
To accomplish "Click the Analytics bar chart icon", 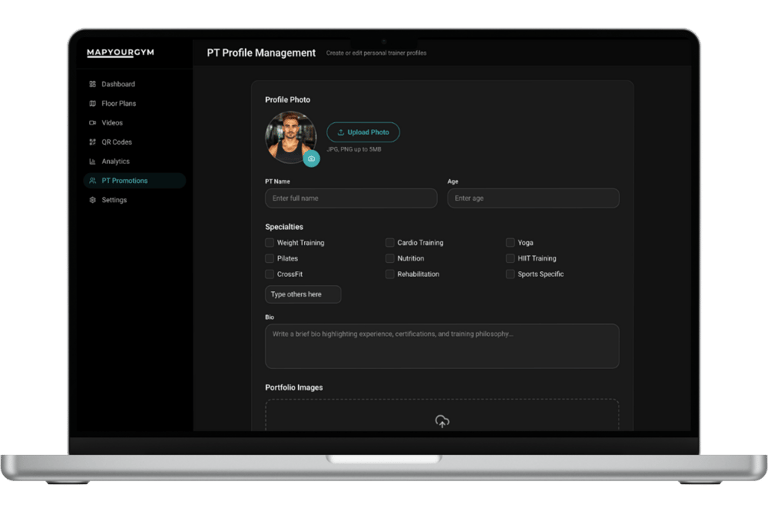I will click(x=93, y=162).
